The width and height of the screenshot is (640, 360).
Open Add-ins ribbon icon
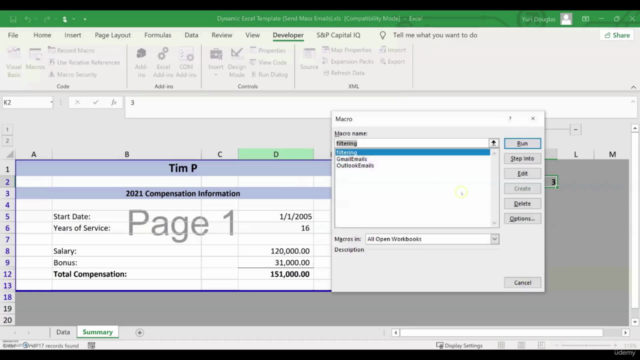click(x=141, y=62)
